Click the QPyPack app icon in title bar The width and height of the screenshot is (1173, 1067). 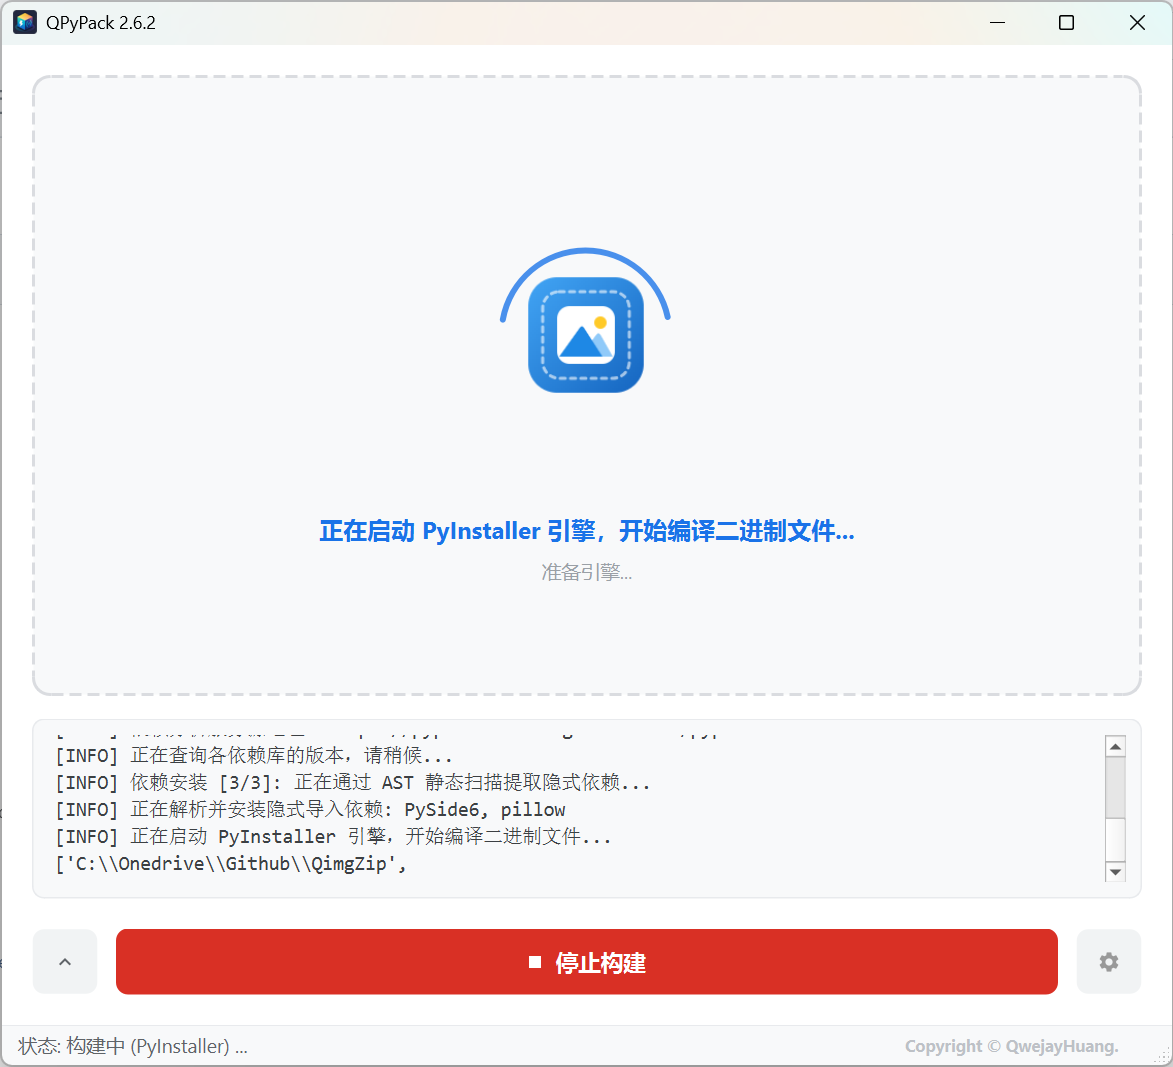coord(25,22)
